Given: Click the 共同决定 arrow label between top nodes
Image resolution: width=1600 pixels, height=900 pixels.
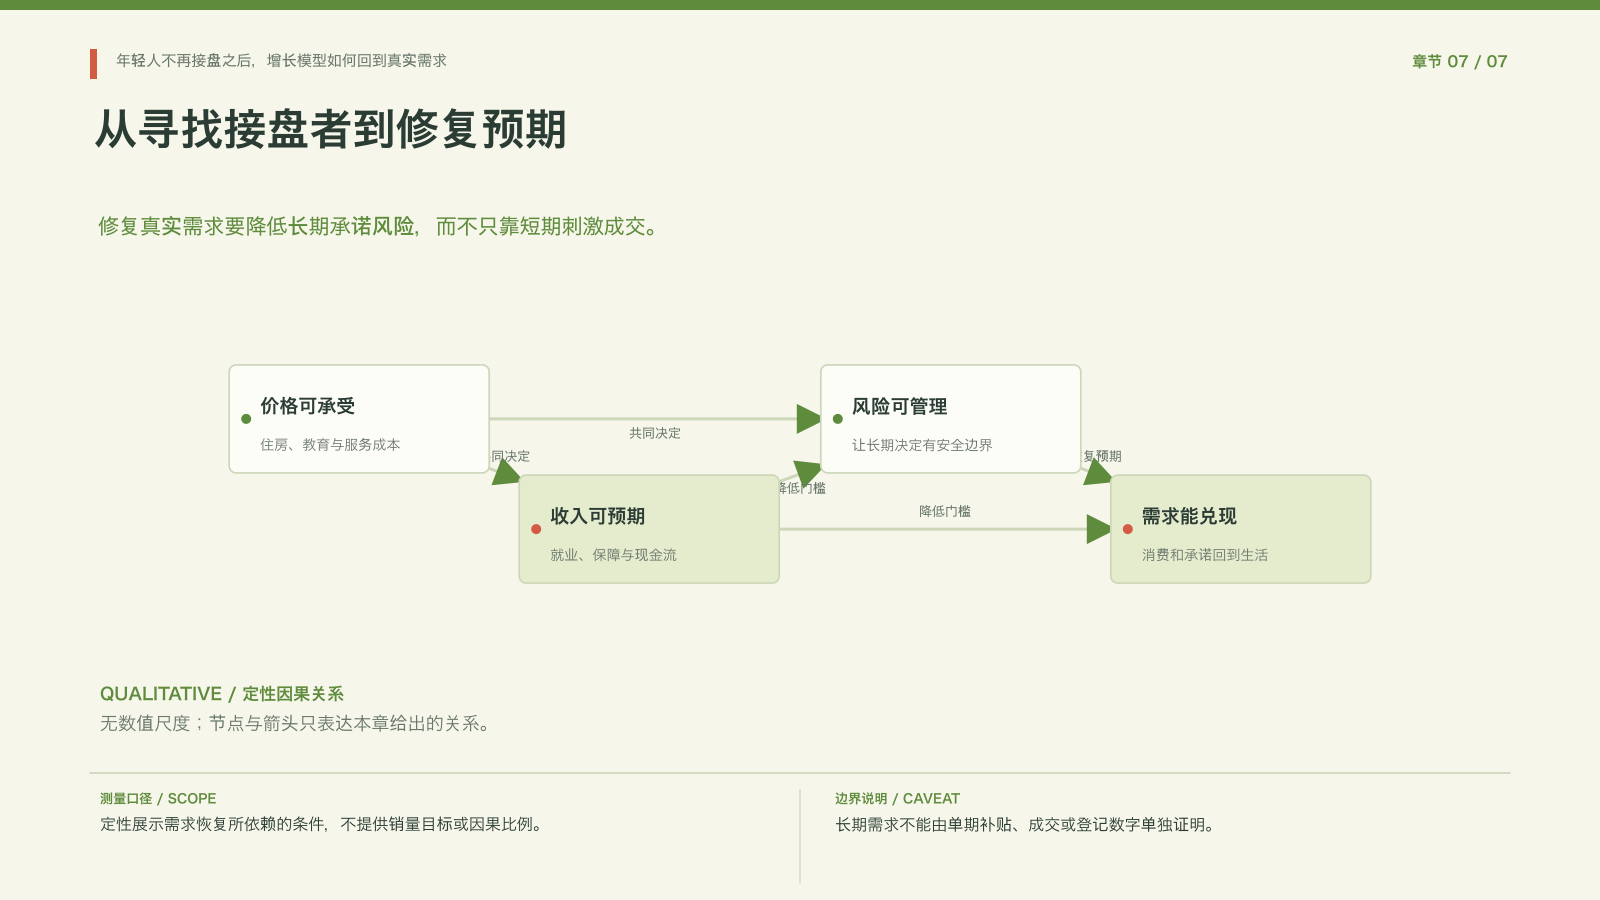Looking at the screenshot, I should [655, 433].
